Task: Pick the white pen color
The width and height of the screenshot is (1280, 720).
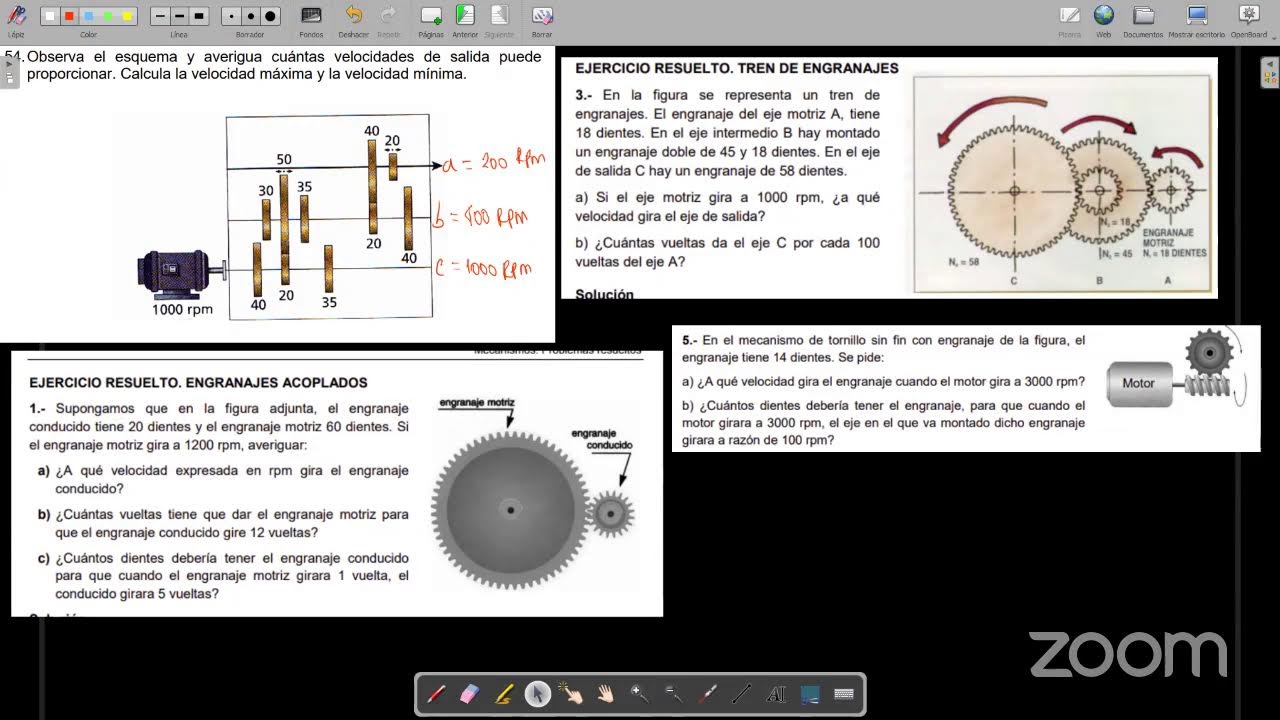Action: point(50,16)
